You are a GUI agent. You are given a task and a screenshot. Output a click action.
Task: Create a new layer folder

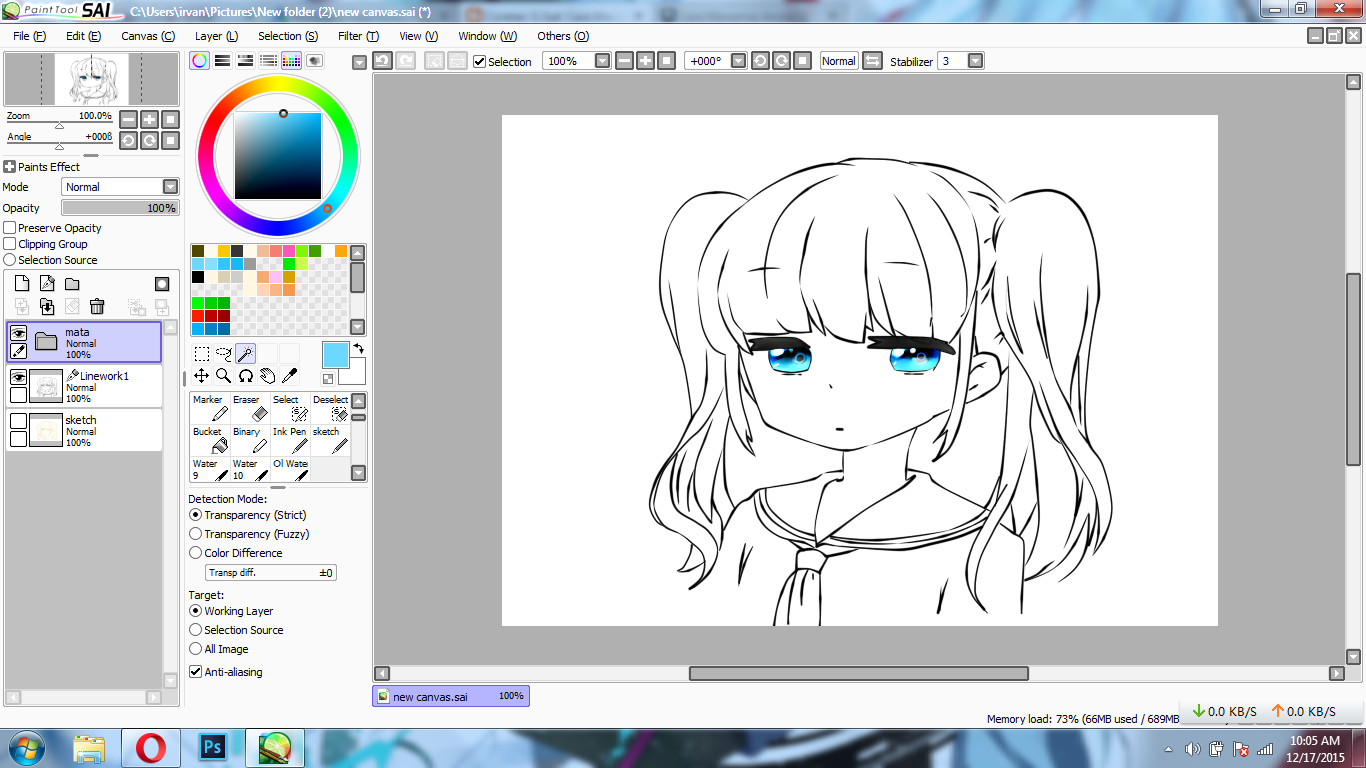[x=72, y=284]
